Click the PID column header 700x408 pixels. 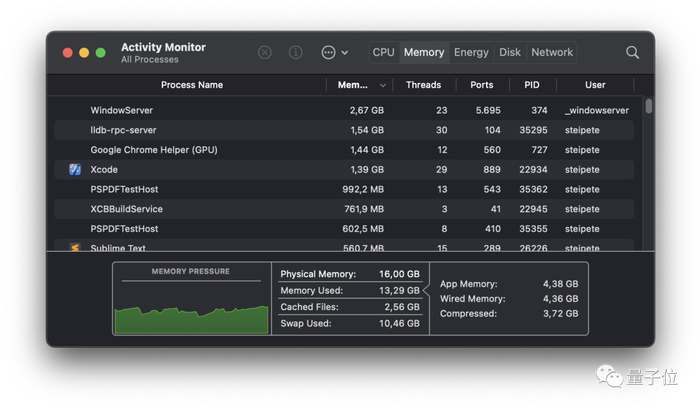click(531, 85)
